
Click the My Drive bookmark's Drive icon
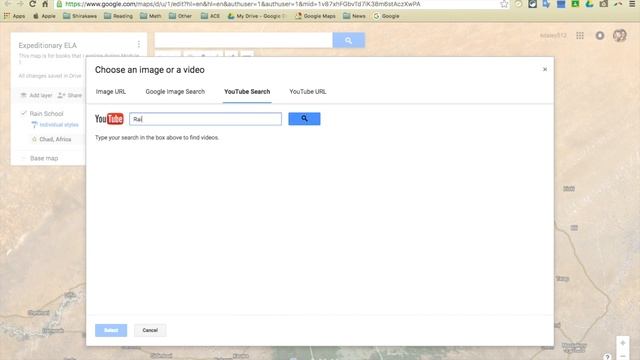pyautogui.click(x=231, y=16)
